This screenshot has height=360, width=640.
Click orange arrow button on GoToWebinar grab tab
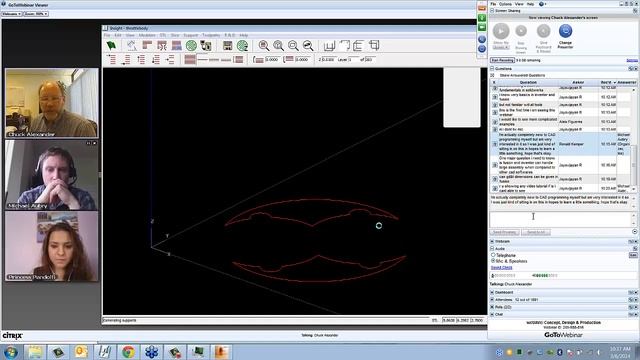[x=482, y=7]
